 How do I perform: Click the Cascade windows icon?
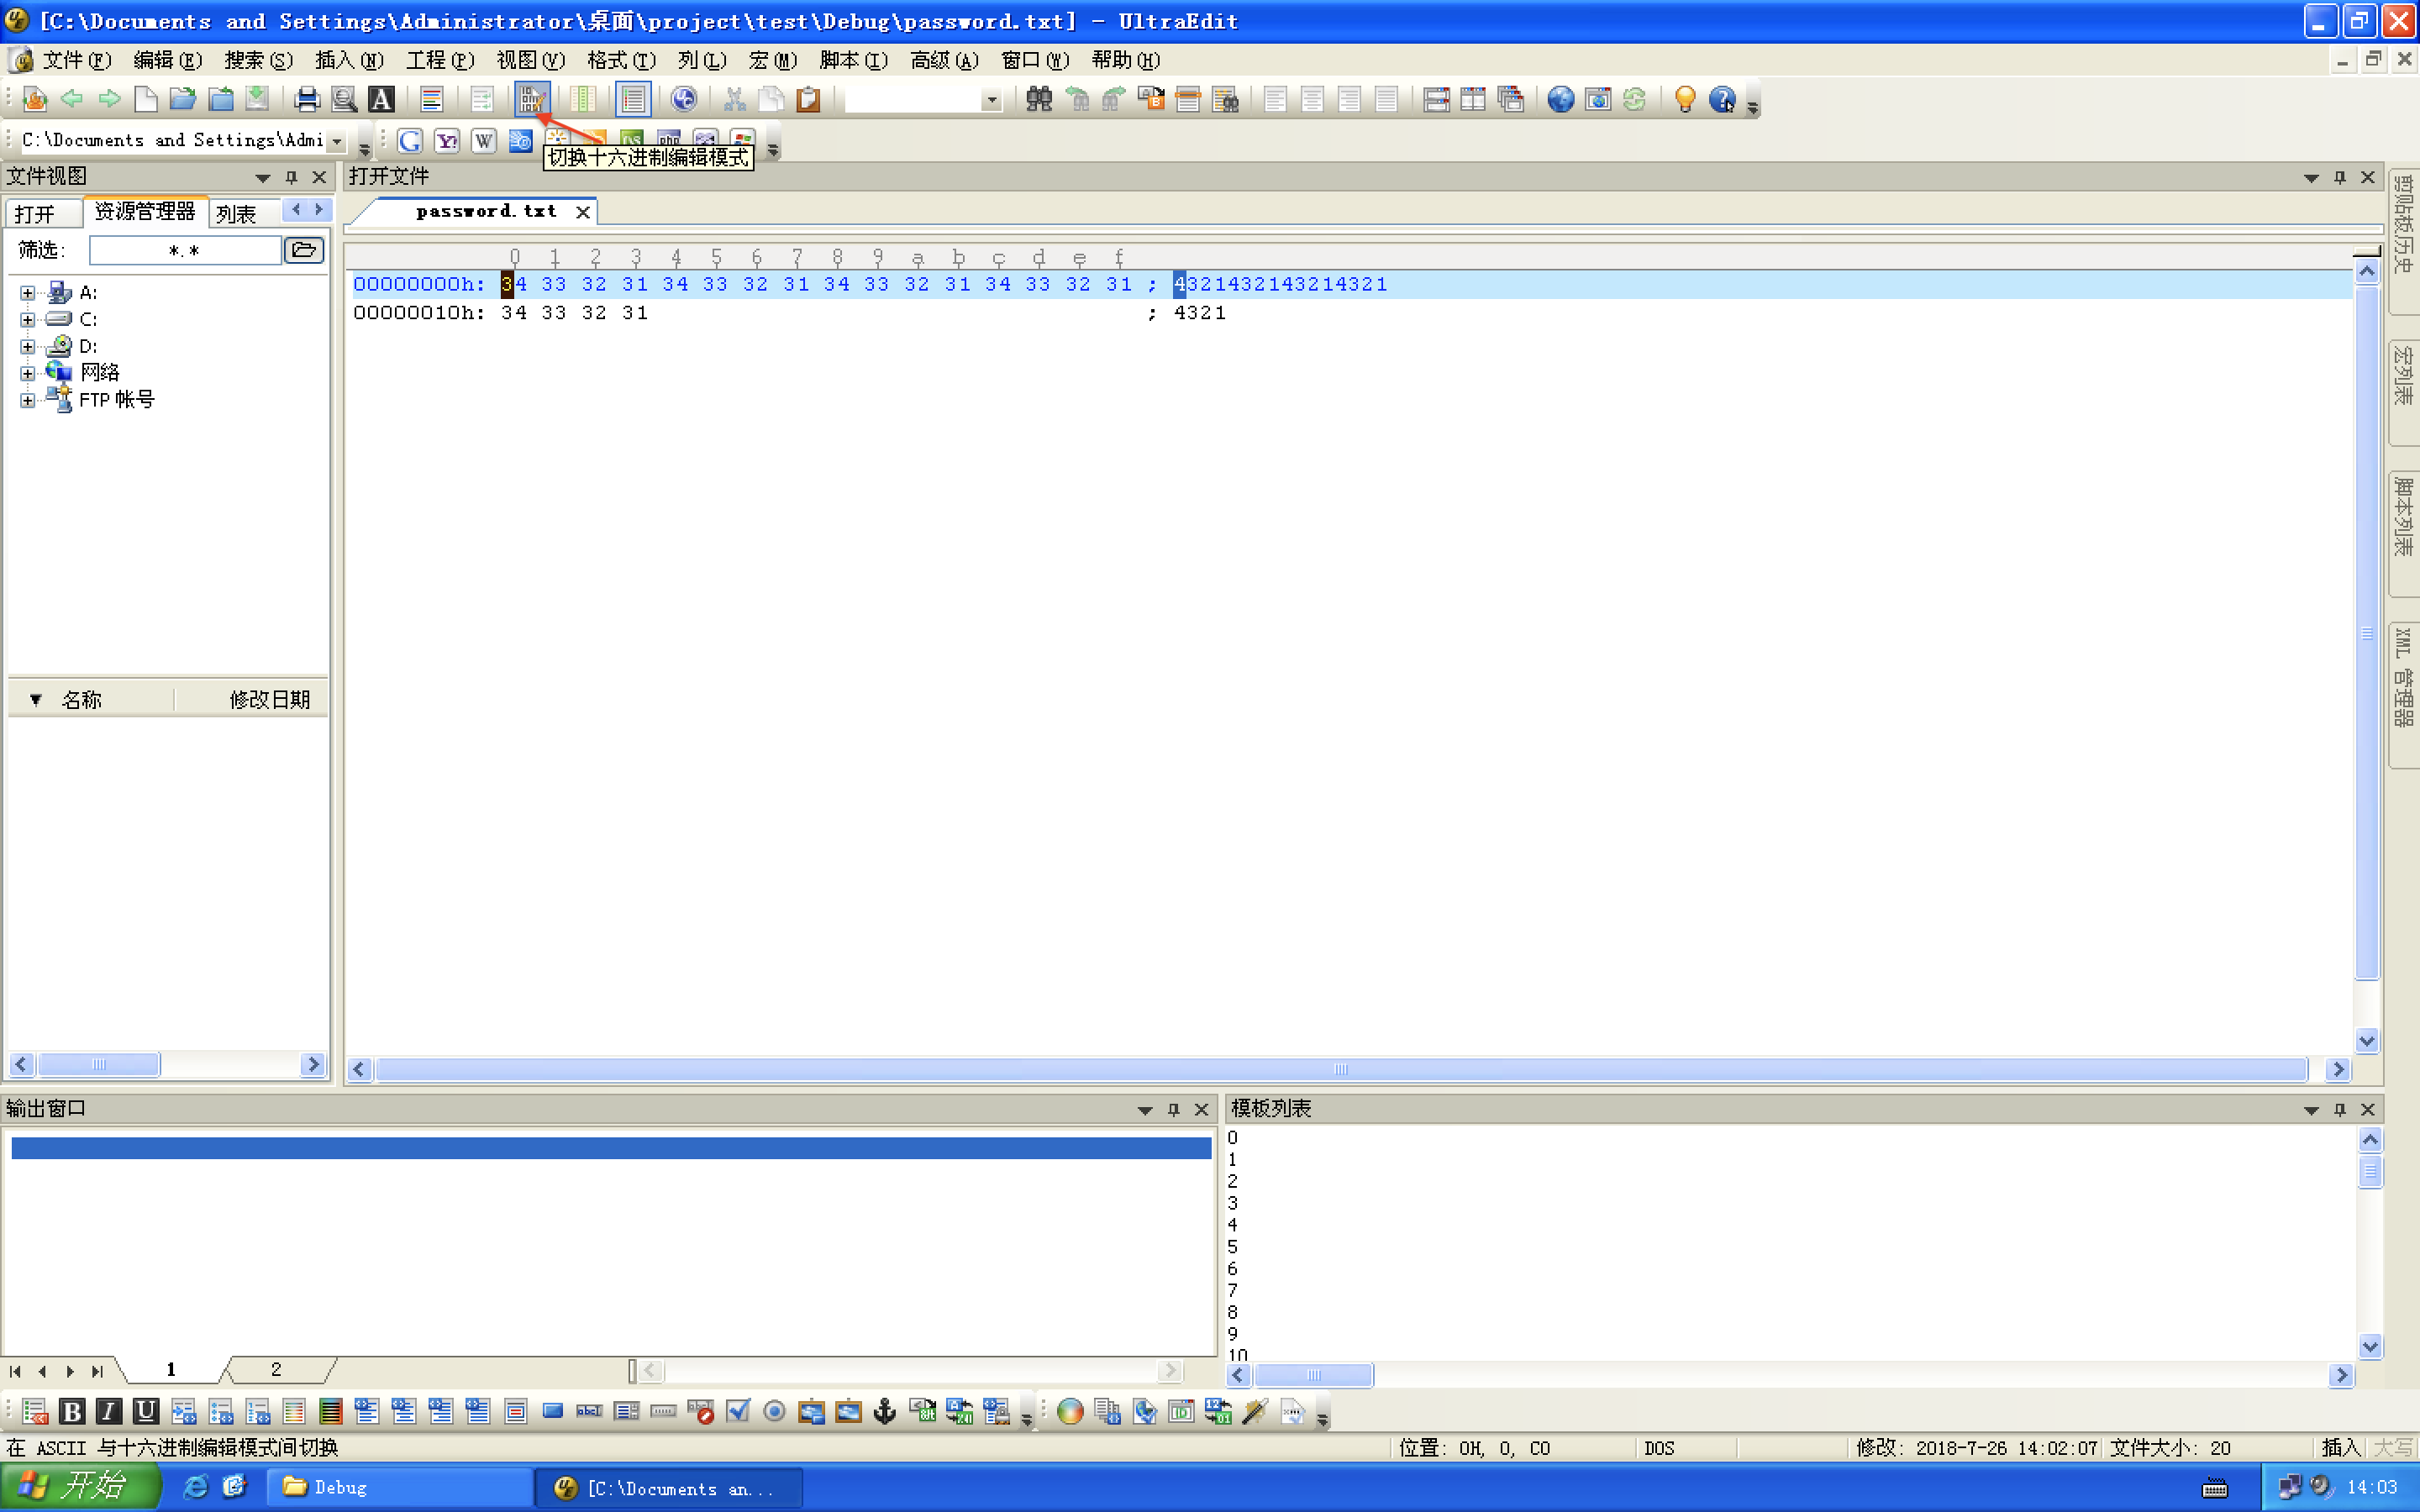(x=1511, y=99)
